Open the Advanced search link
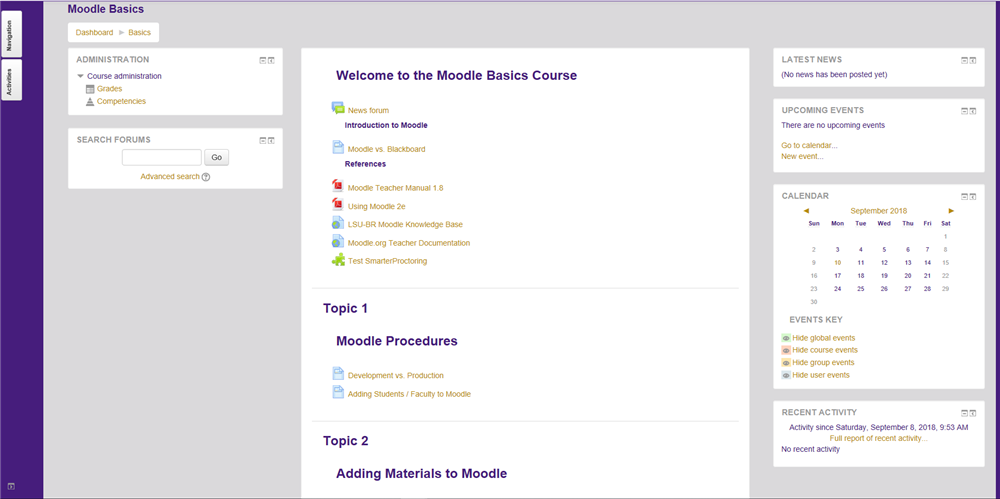 tap(170, 177)
